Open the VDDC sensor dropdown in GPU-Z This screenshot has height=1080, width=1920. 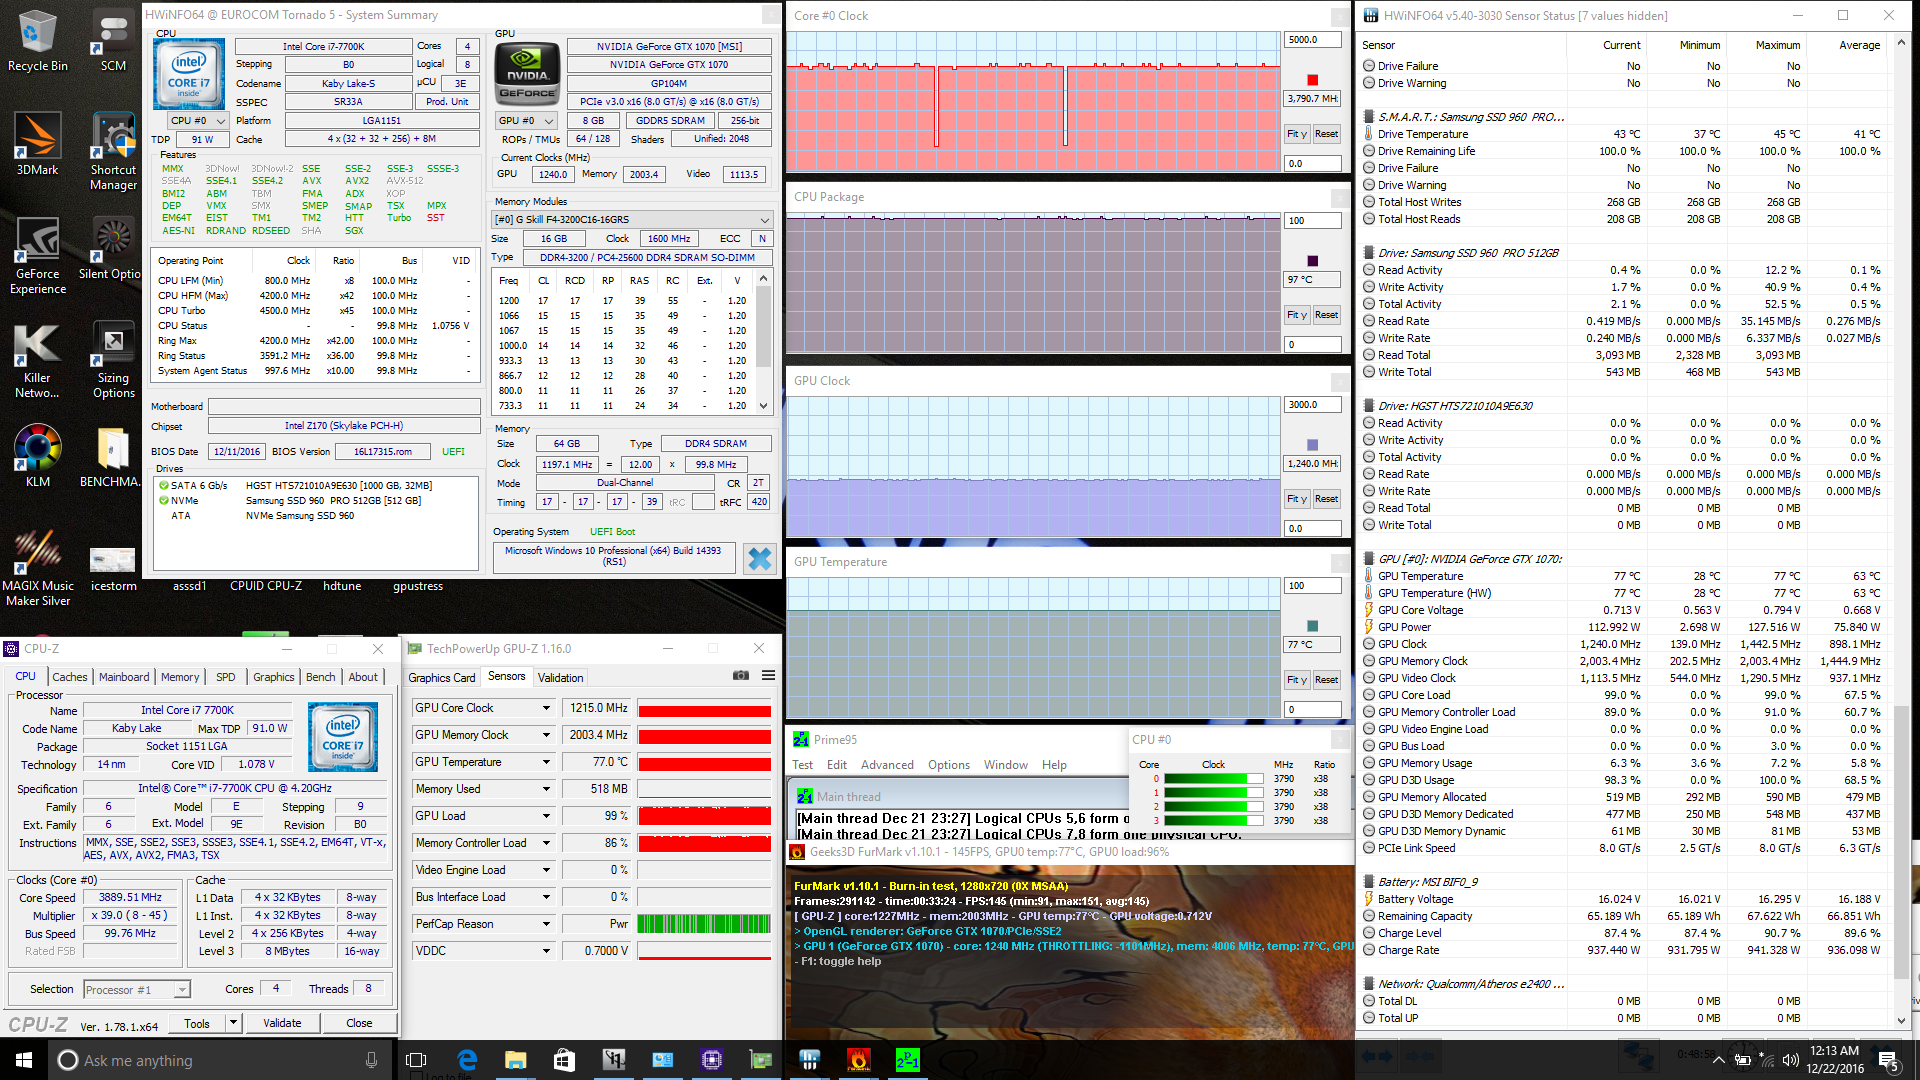point(547,951)
